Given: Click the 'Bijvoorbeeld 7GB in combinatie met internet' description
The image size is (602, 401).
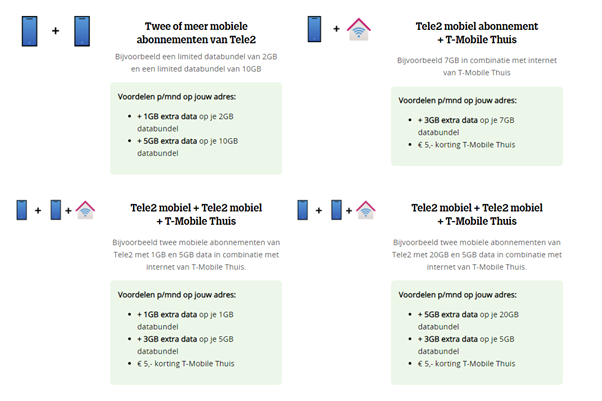Looking at the screenshot, I should pos(477,60).
